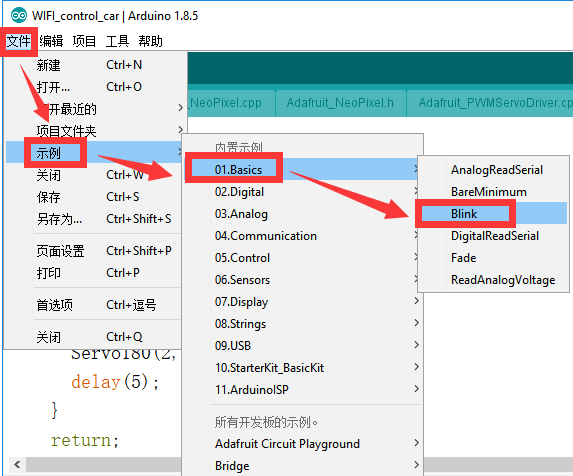This screenshot has height=476, width=573.
Task: Select the 示例 menu entry
Action: pyautogui.click(x=93, y=153)
